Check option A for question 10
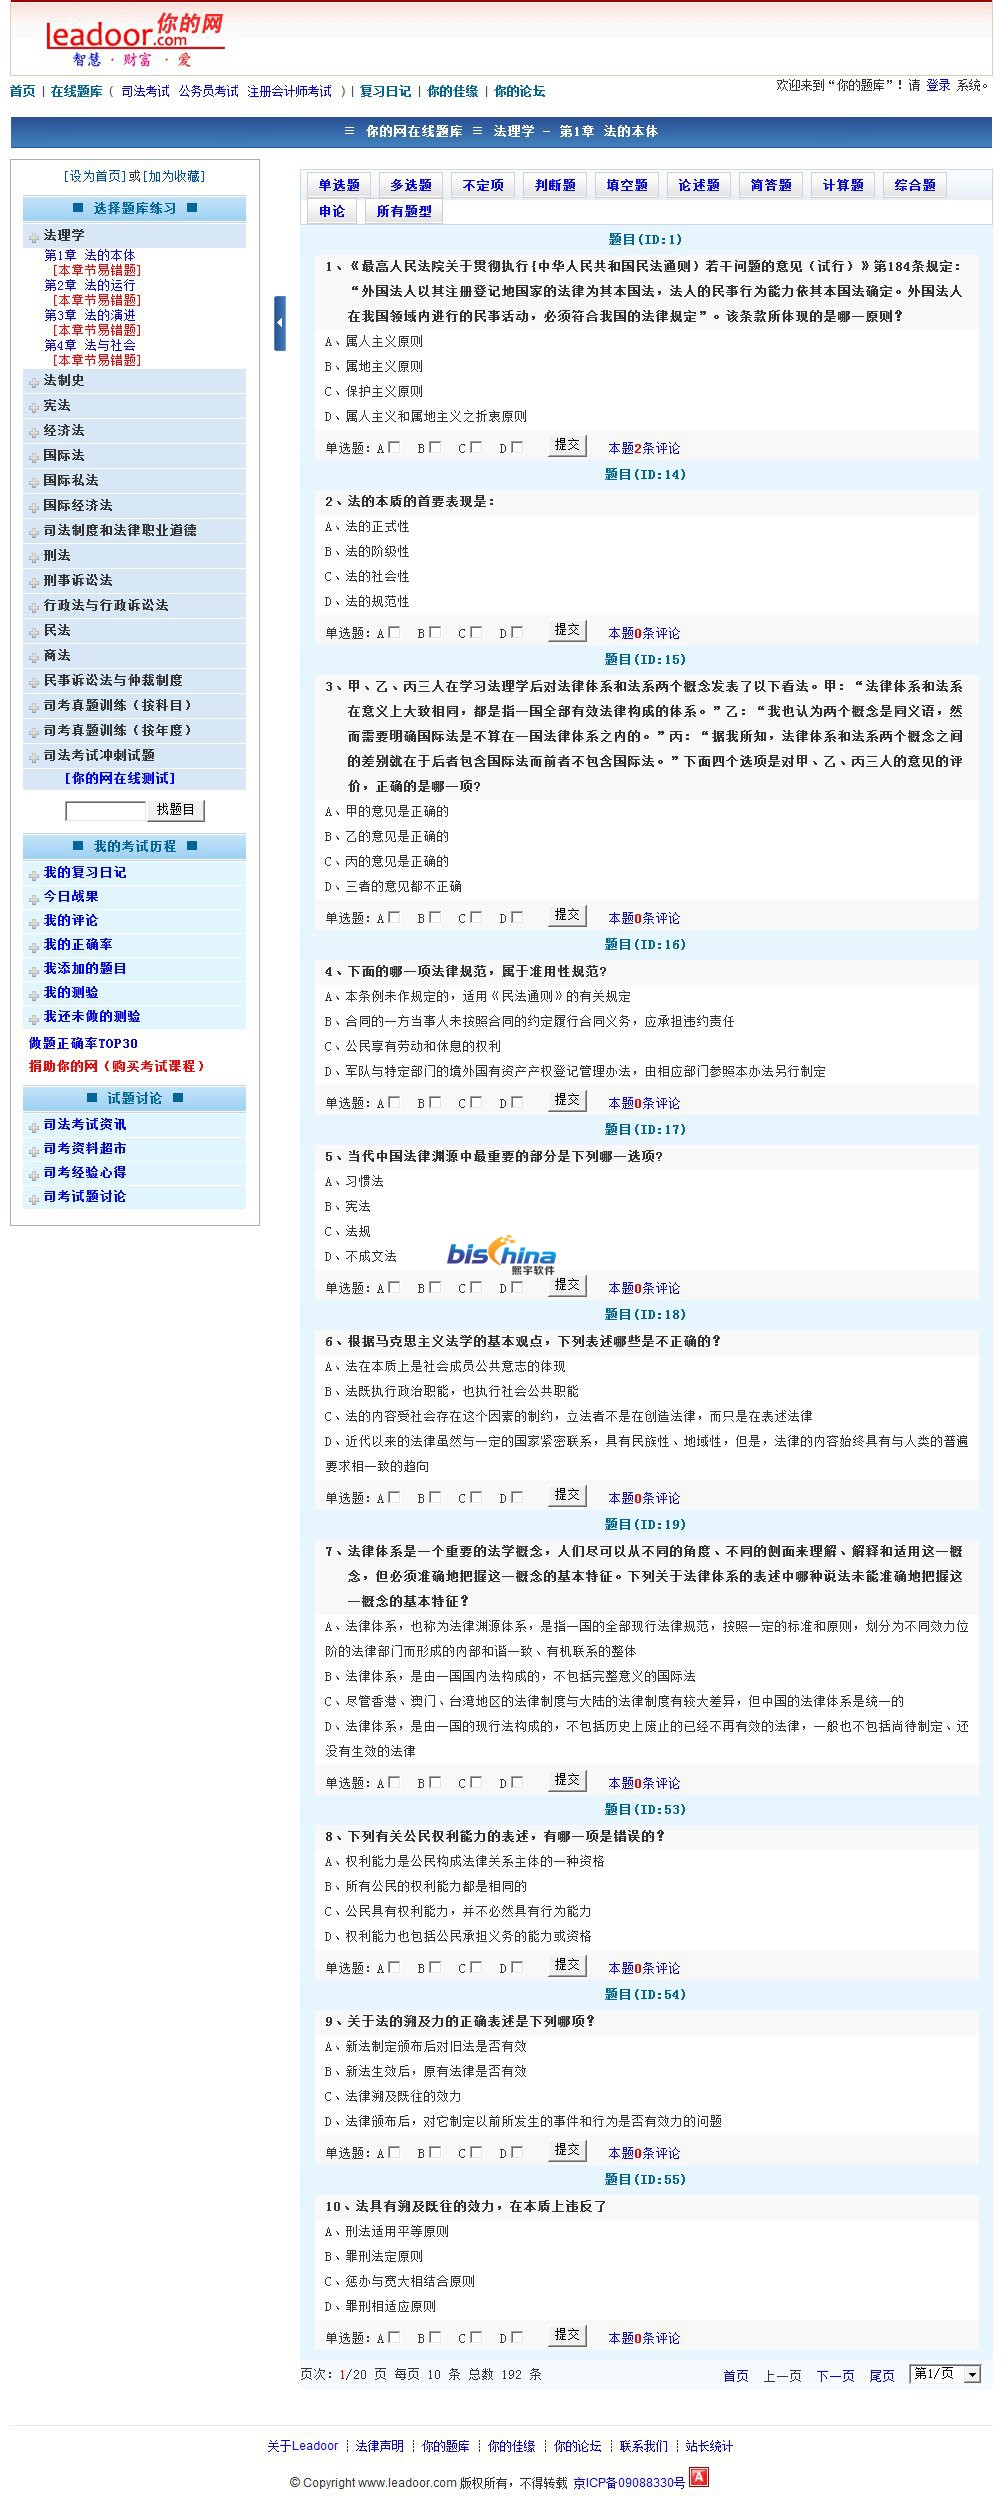This screenshot has height=2511, width=1003. 394,2337
